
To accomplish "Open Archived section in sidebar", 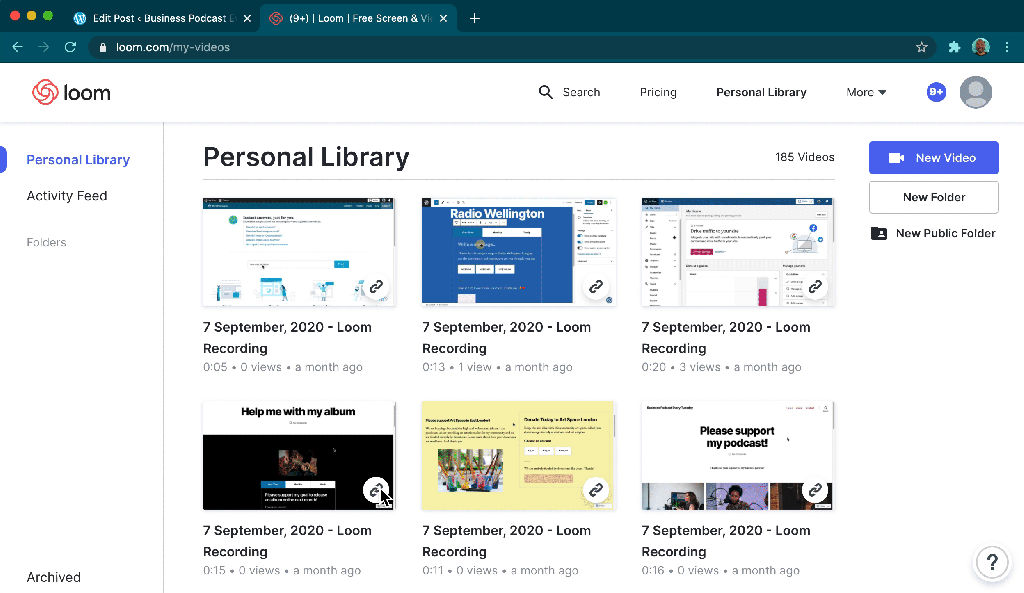I will 54,577.
